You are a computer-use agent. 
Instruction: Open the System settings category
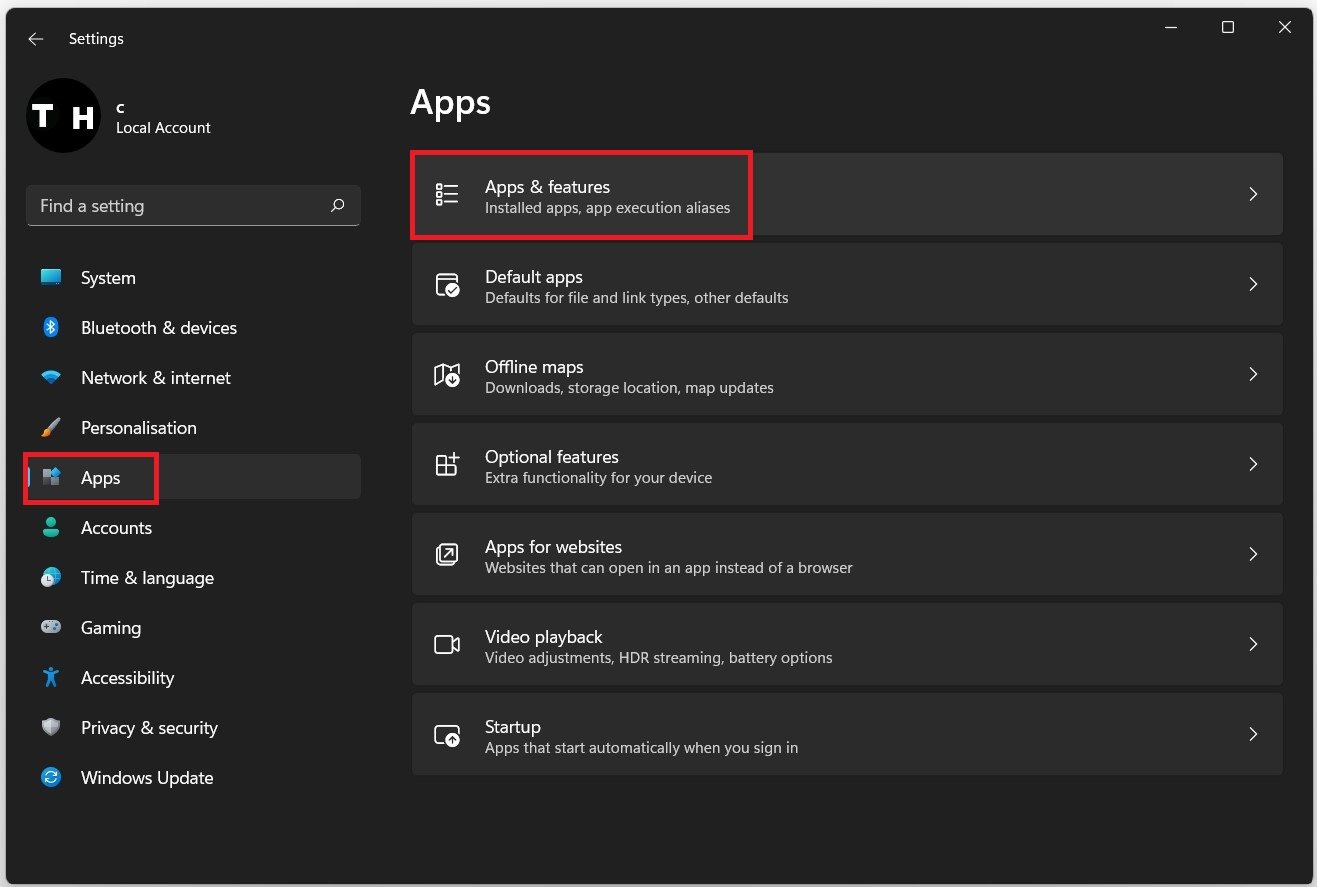point(108,278)
